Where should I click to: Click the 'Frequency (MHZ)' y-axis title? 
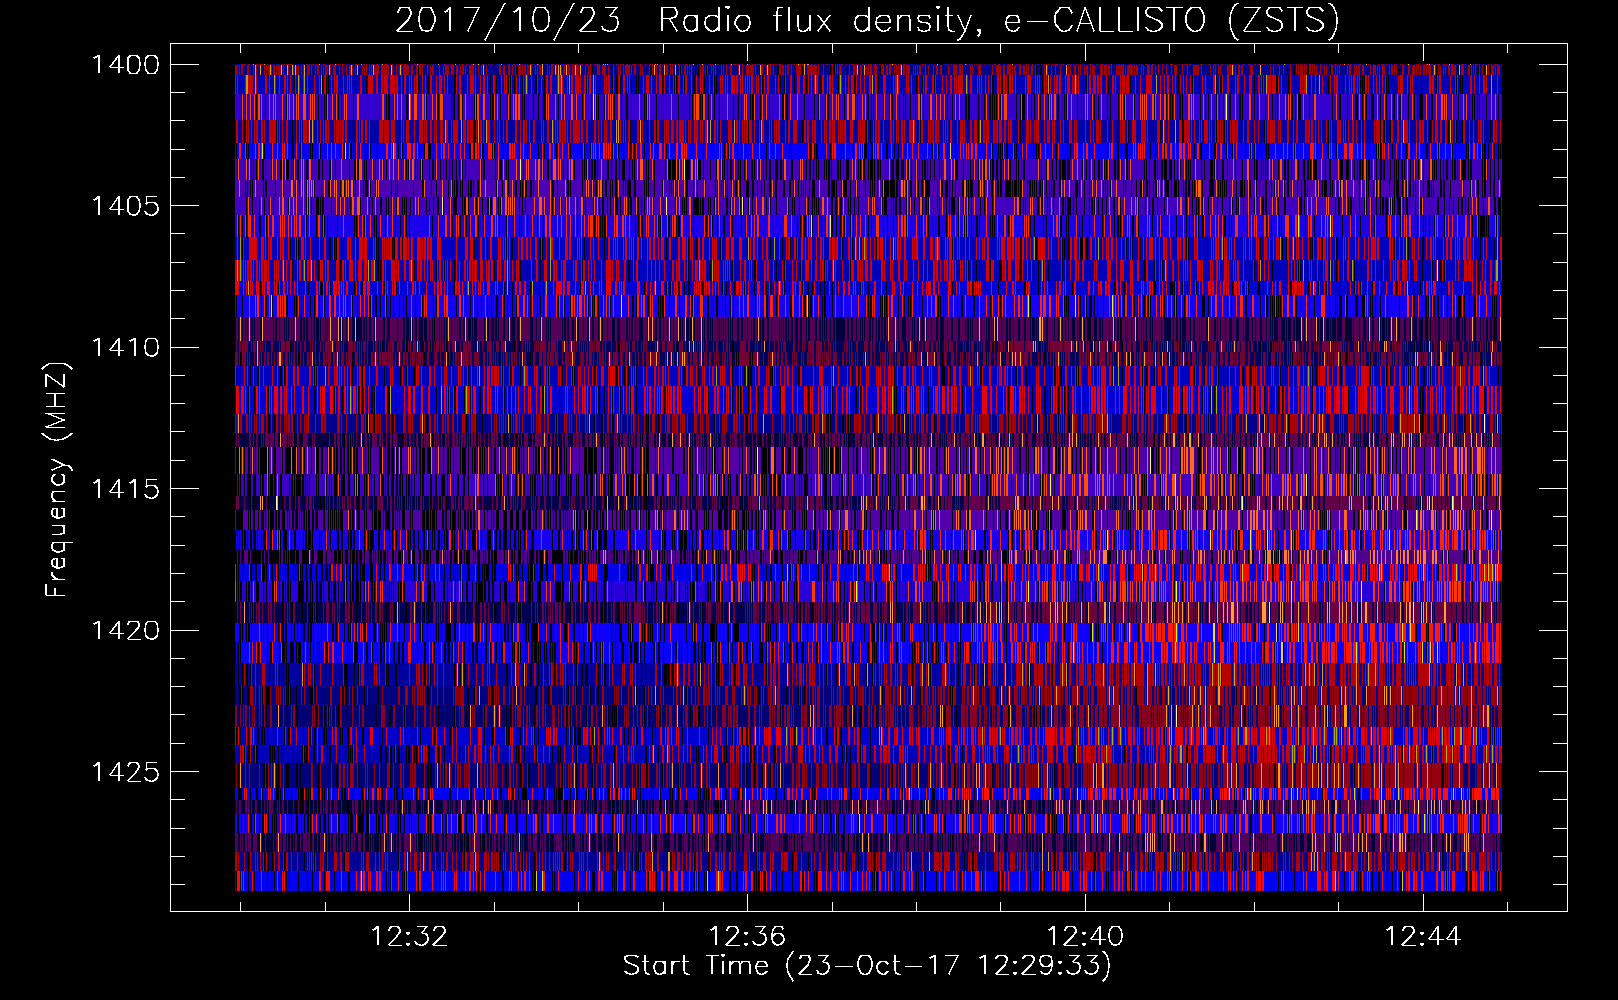coord(58,480)
